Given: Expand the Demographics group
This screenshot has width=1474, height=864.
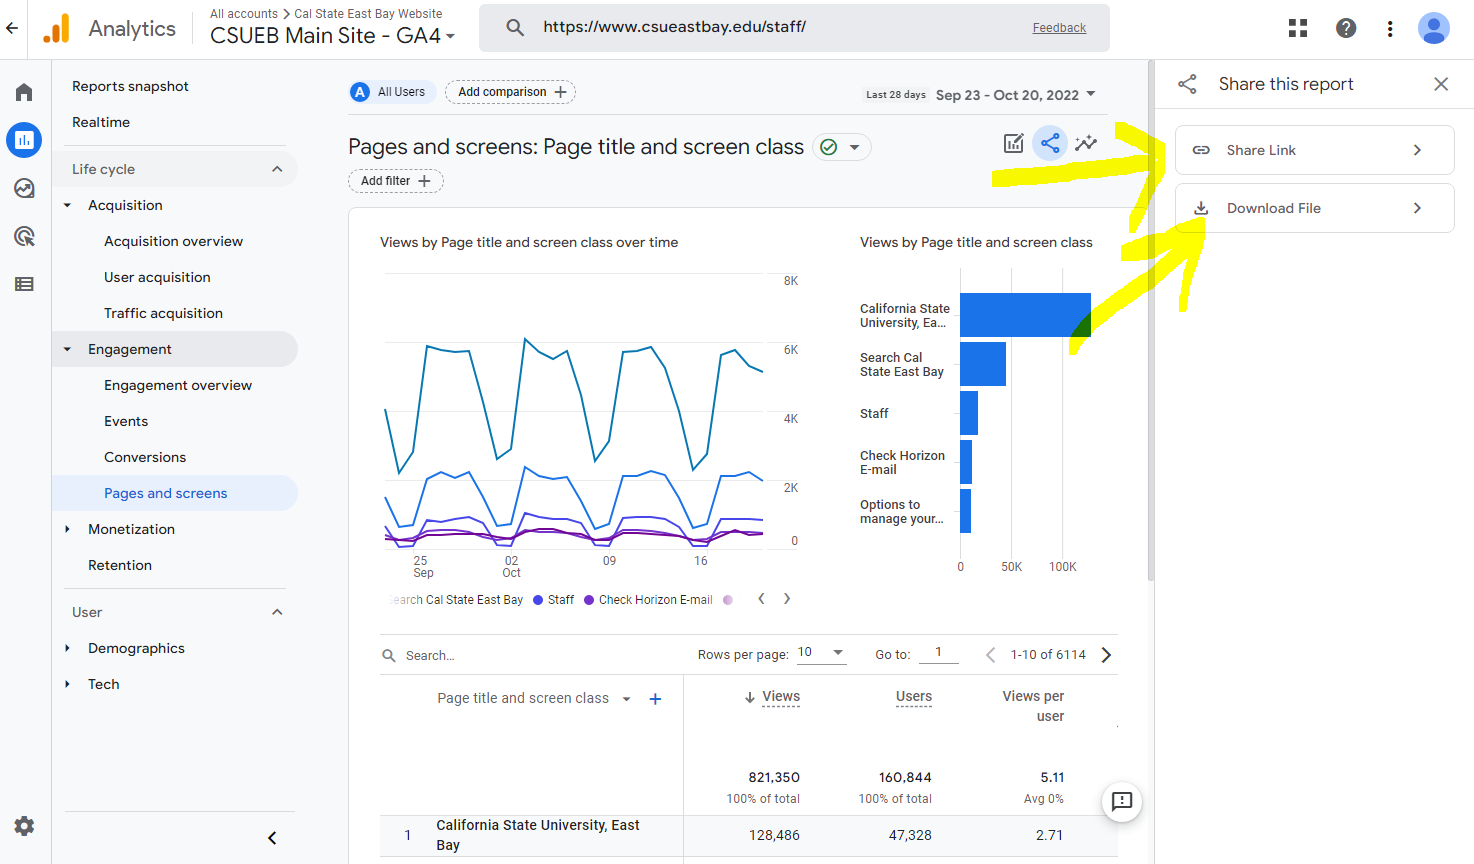Looking at the screenshot, I should [67, 648].
